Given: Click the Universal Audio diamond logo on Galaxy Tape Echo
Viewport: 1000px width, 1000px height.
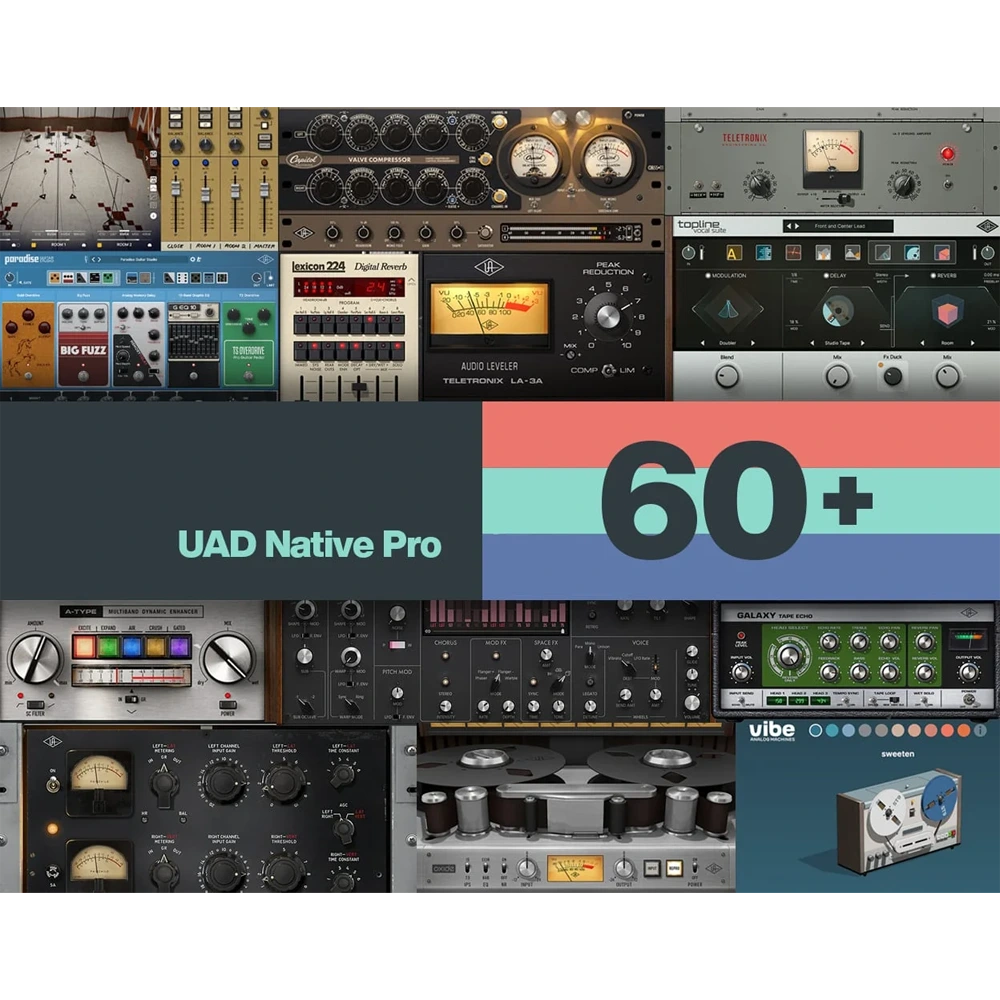Looking at the screenshot, I should pyautogui.click(x=969, y=613).
